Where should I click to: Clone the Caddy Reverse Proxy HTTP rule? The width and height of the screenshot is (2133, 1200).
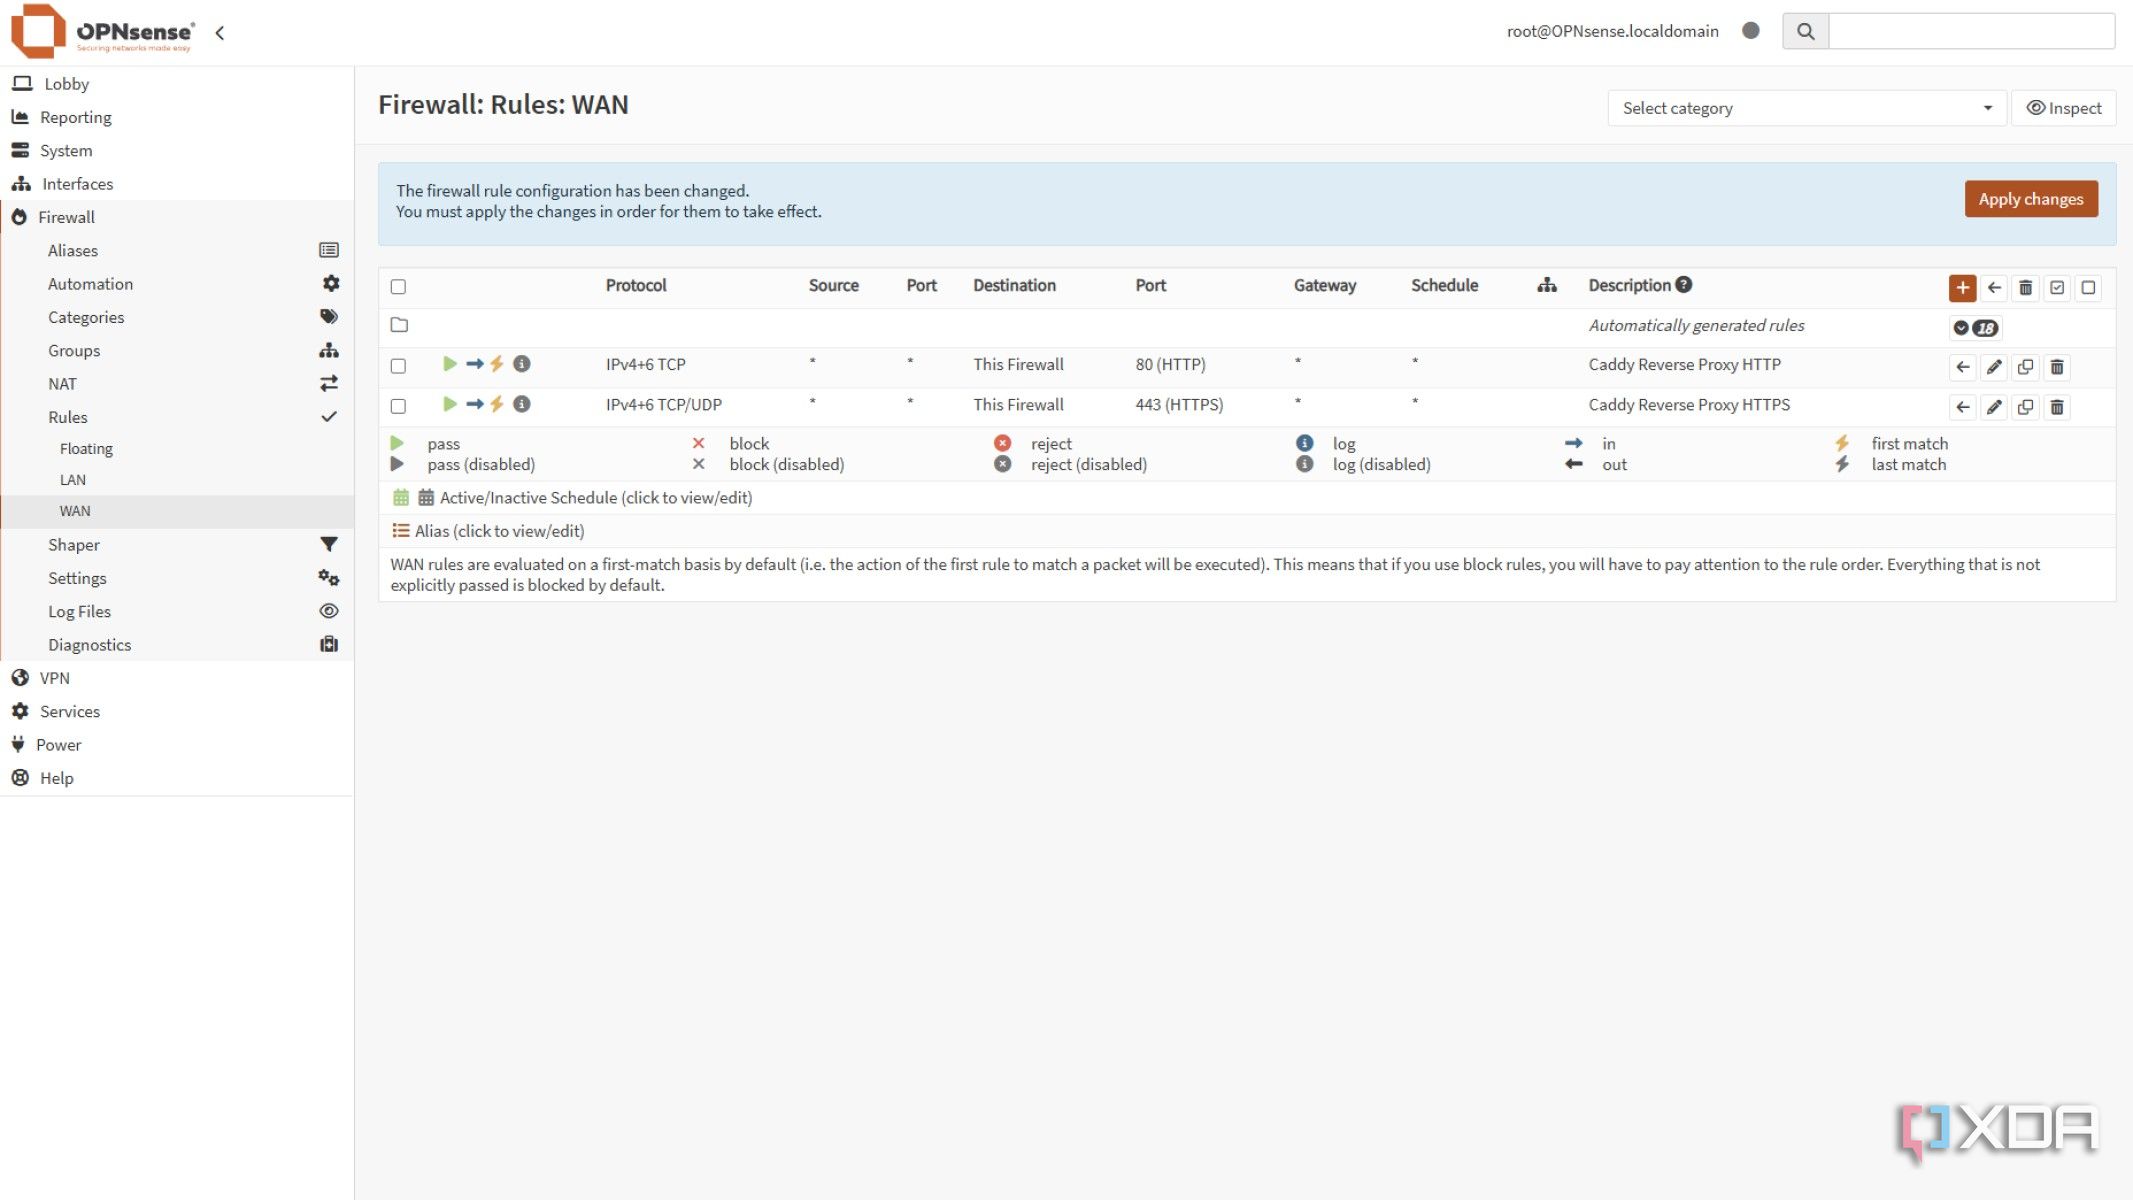[x=2025, y=367]
